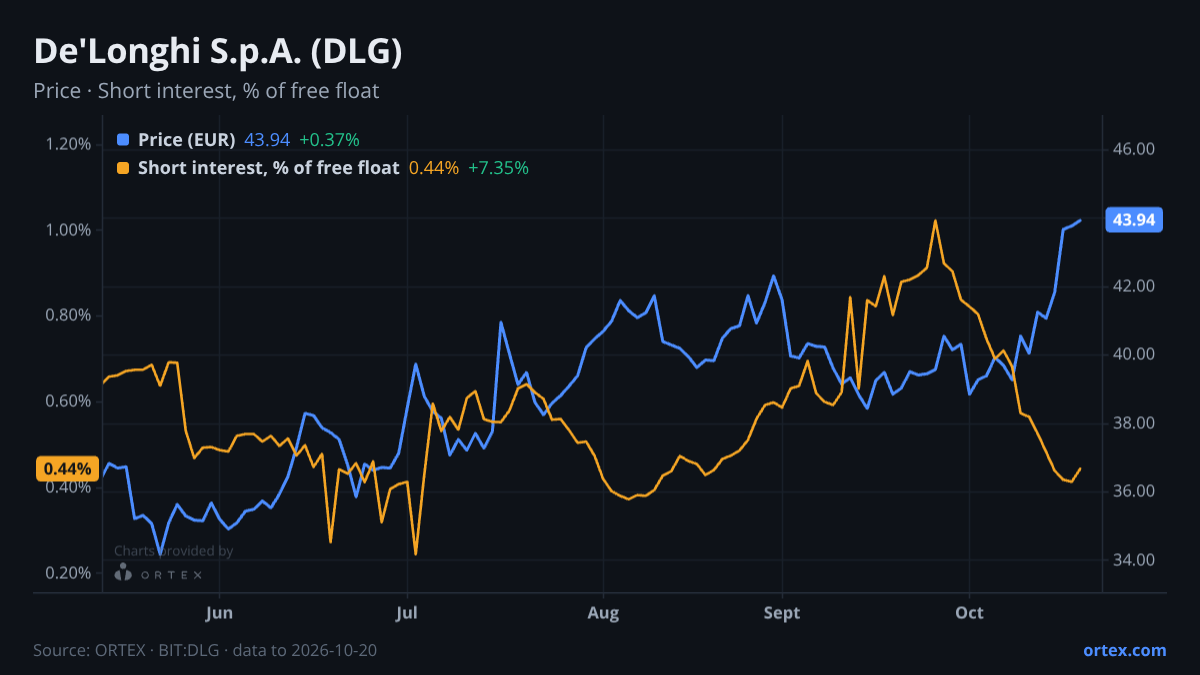Viewport: 1200px width, 675px height.
Task: Click the 1.00% left axis label
Action: tap(68, 230)
